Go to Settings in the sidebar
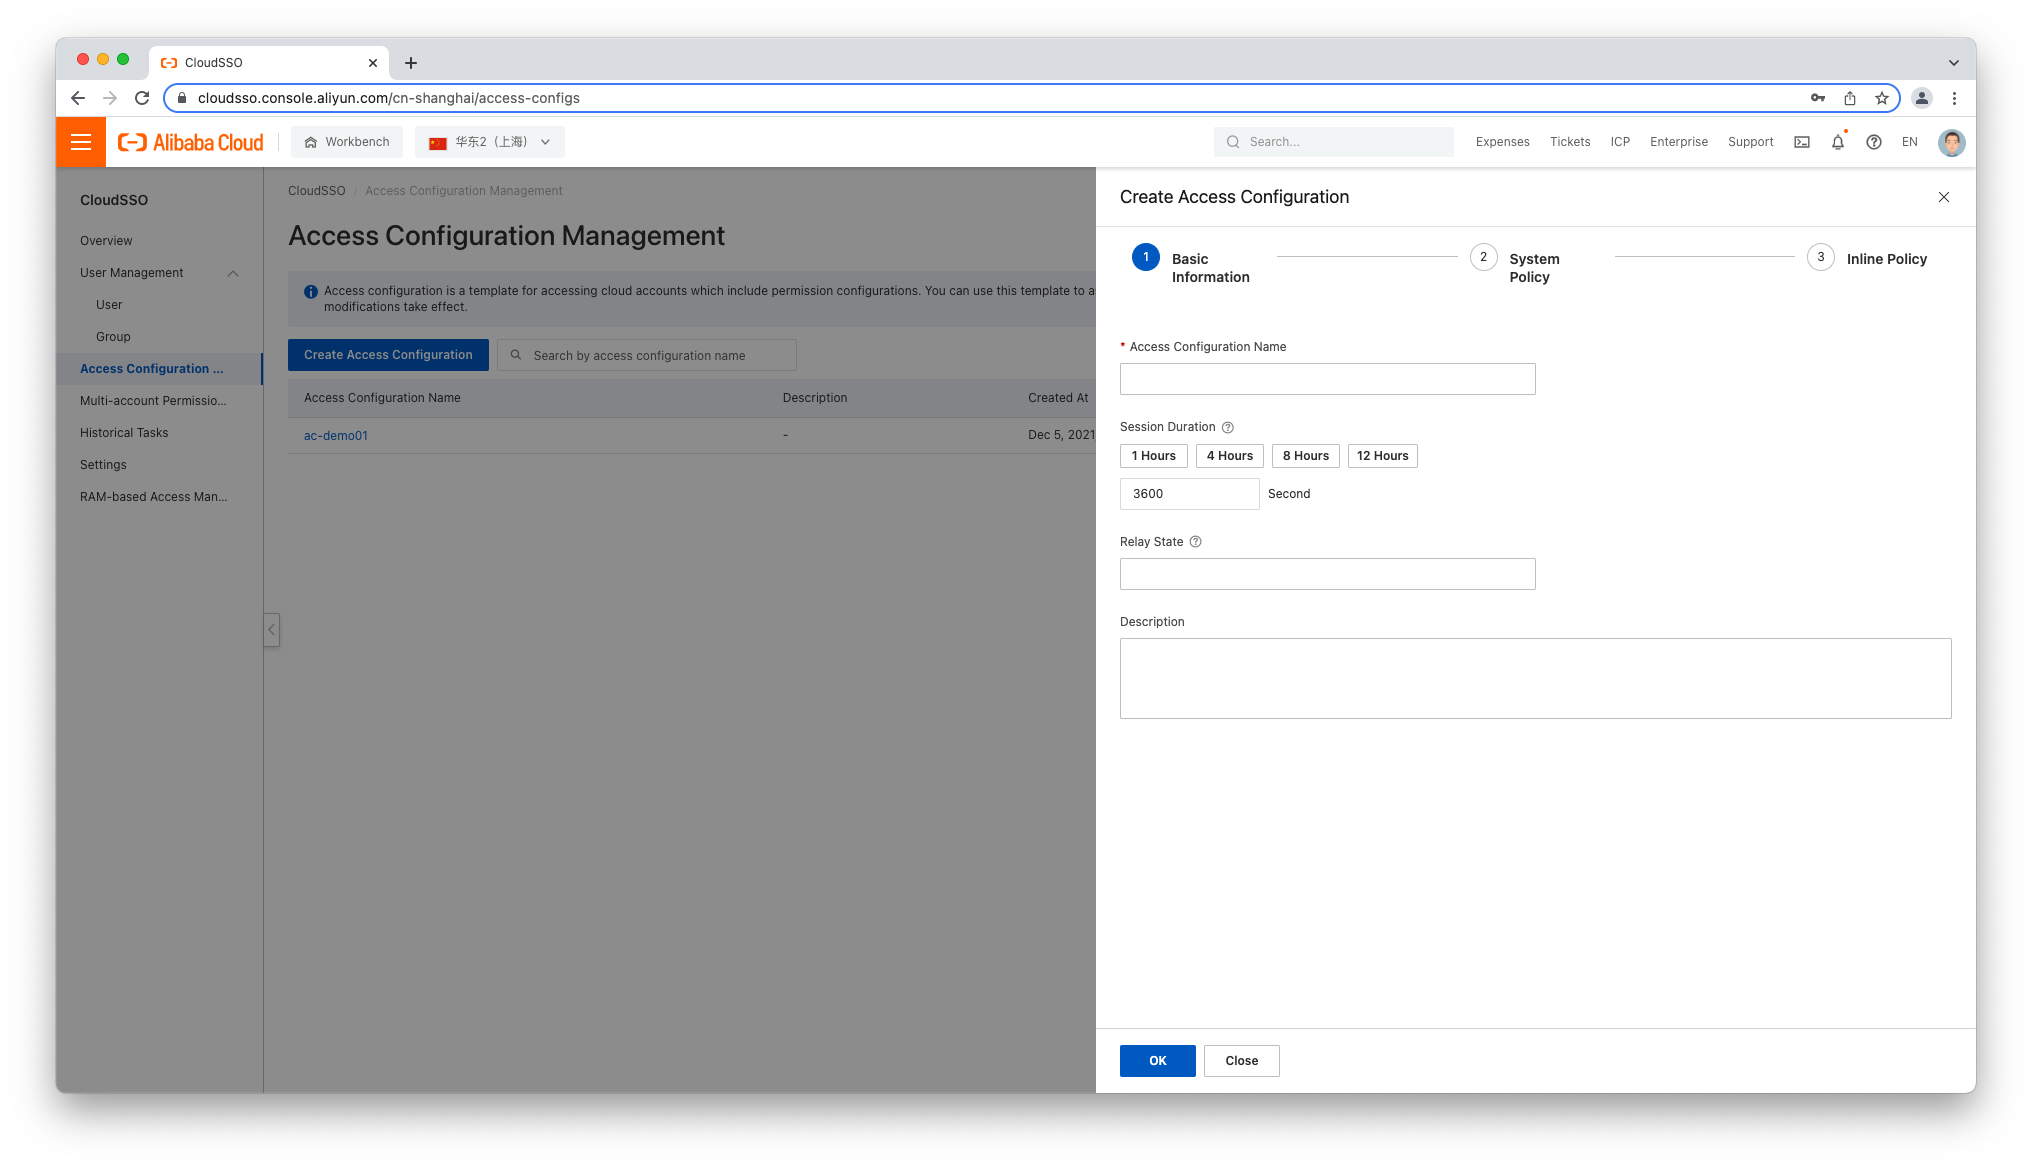This screenshot has width=2032, height=1167. coord(103,465)
